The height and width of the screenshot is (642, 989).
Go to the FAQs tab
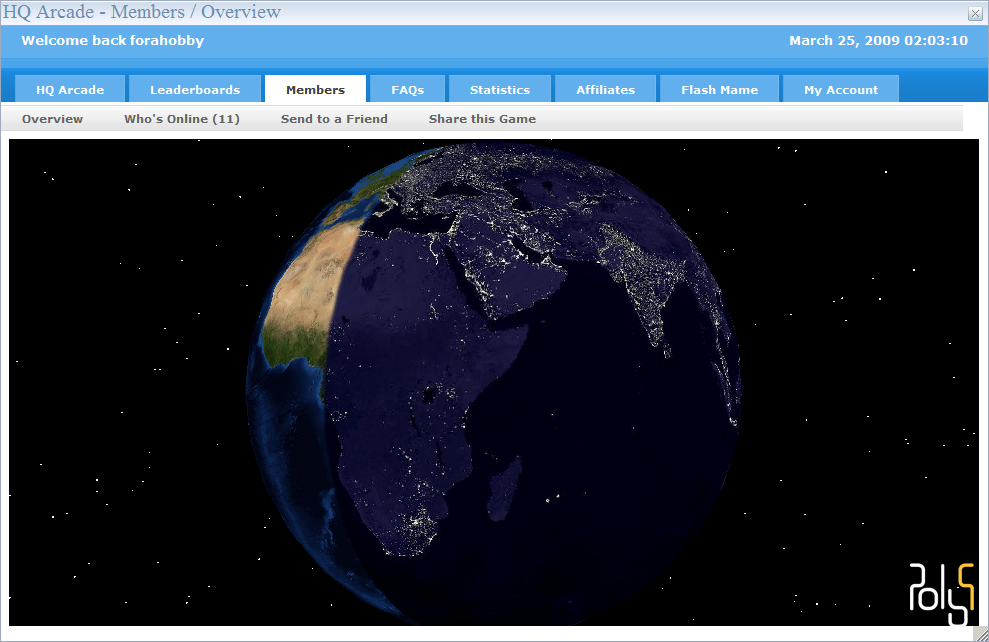(407, 89)
